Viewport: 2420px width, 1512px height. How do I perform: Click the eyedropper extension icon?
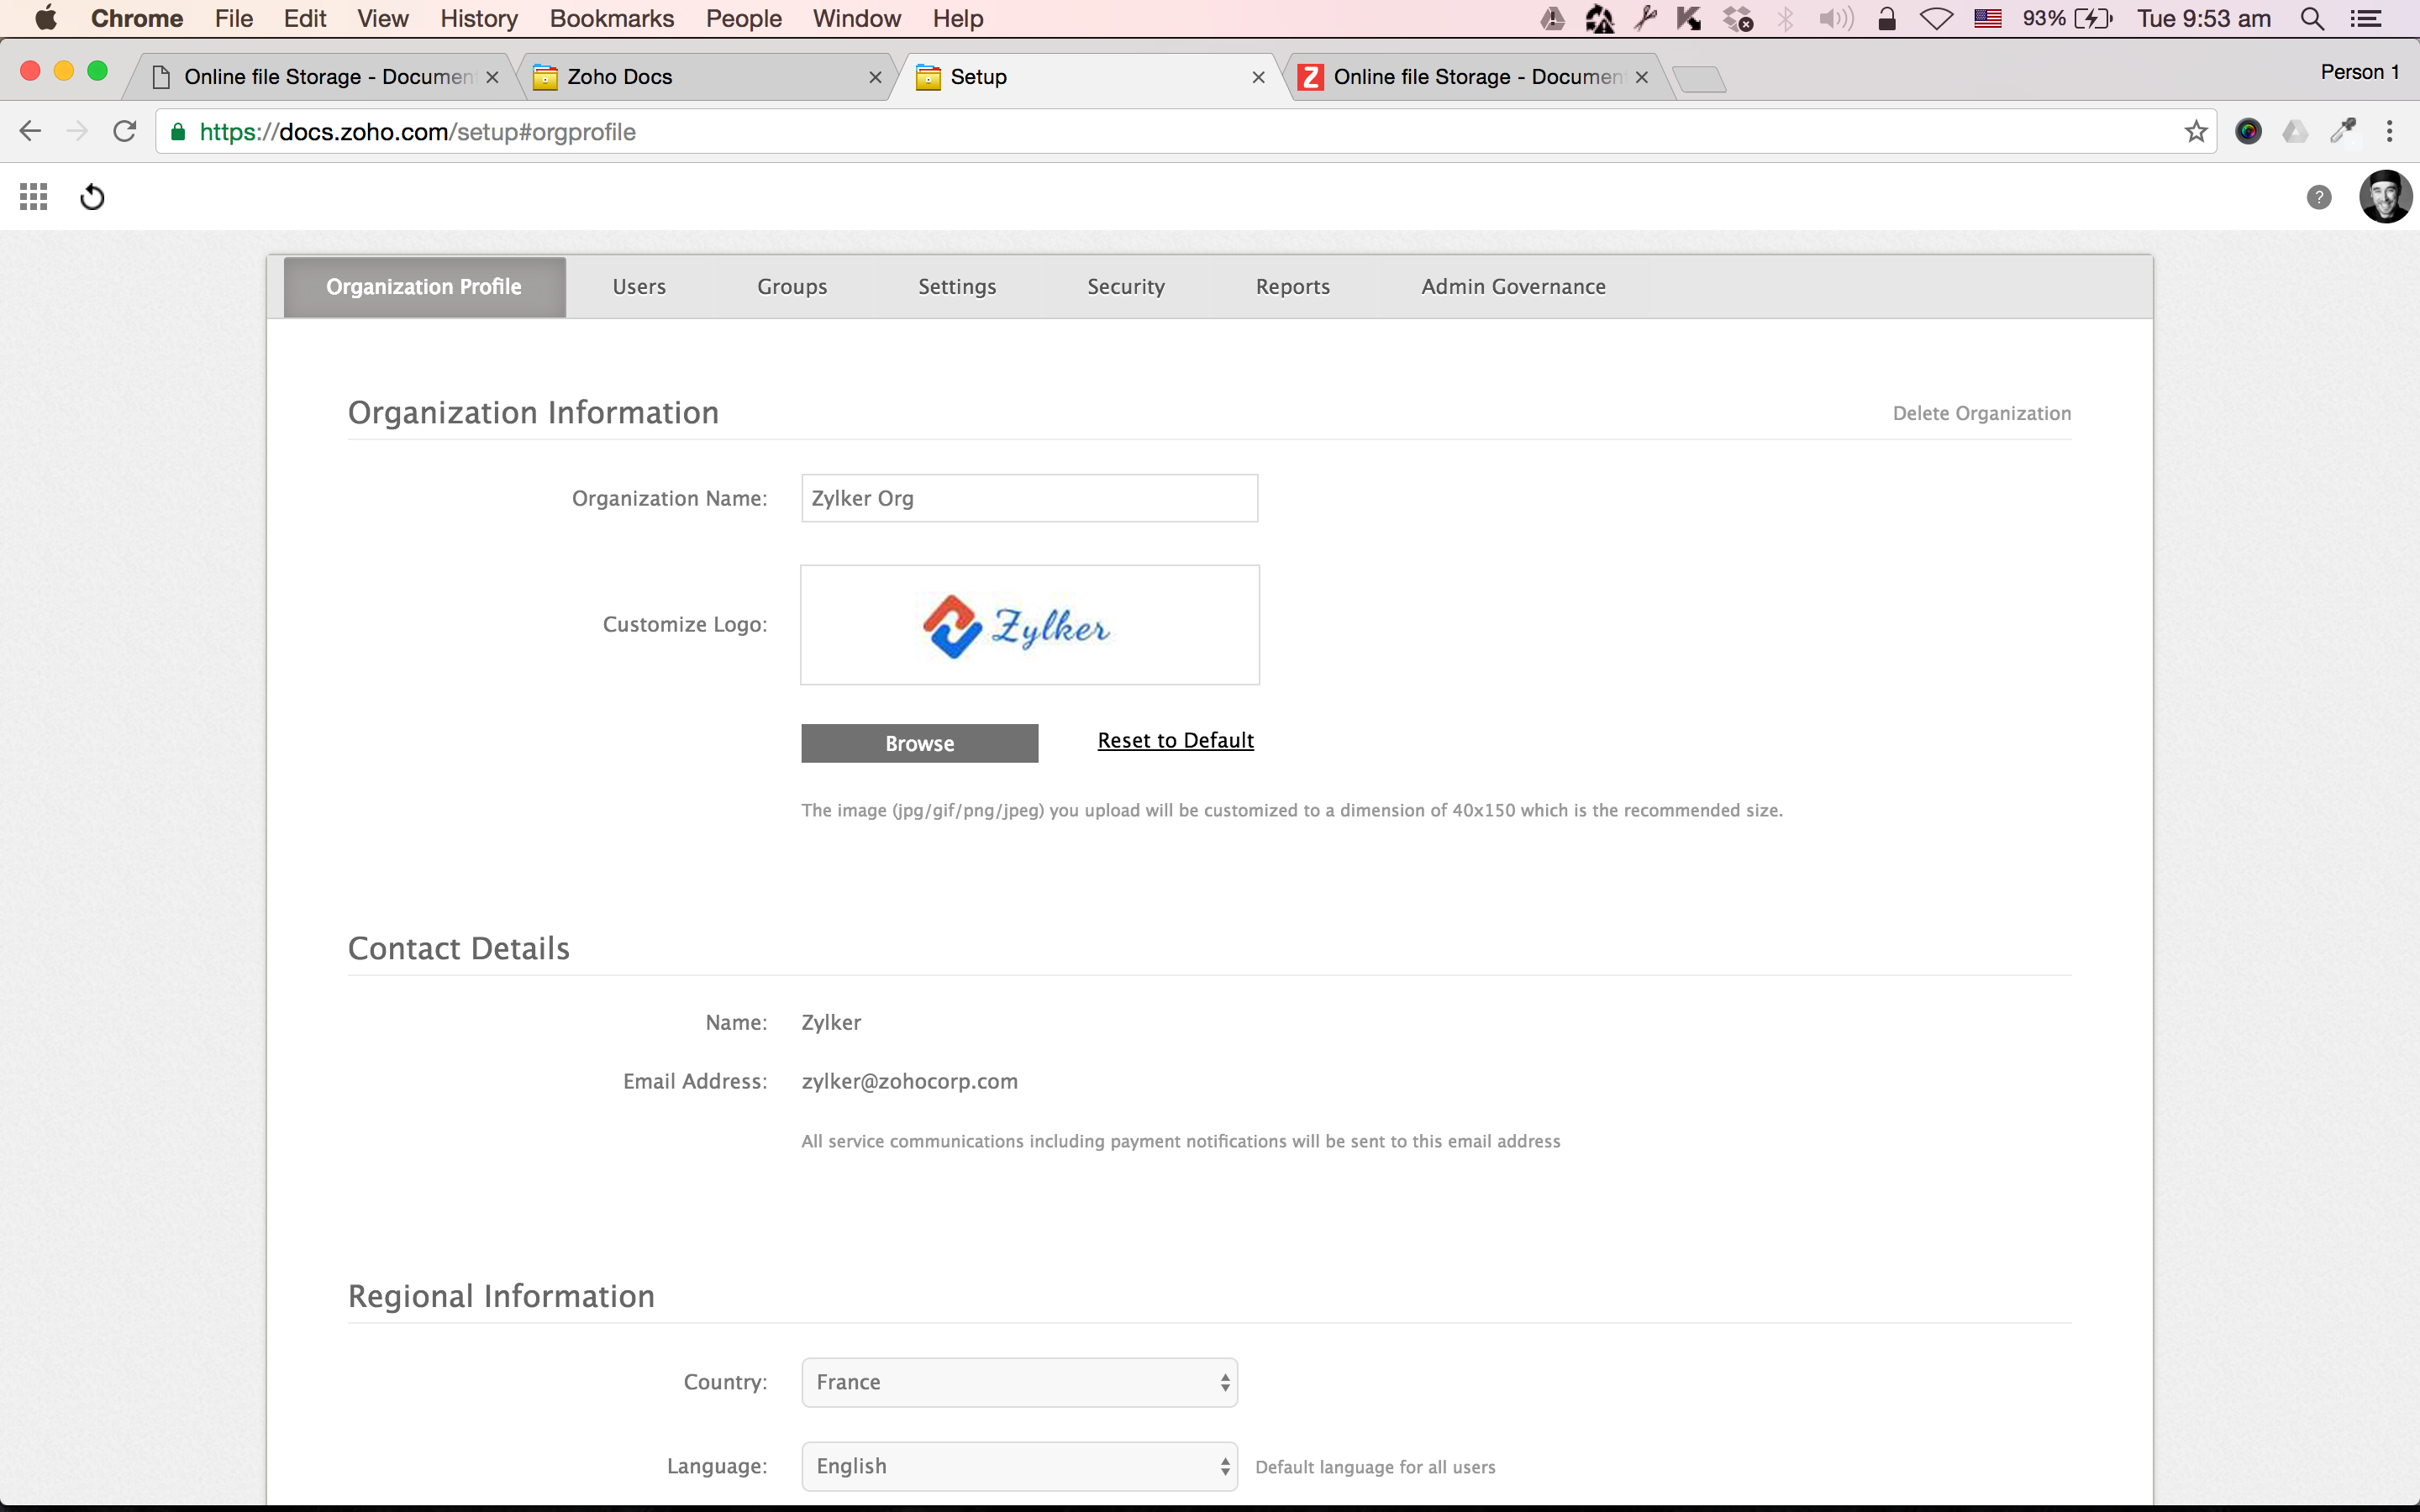click(2342, 132)
